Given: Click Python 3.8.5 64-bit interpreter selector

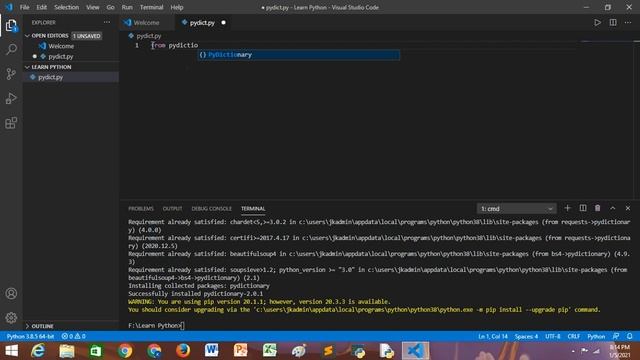Looking at the screenshot, I should pyautogui.click(x=30, y=336).
